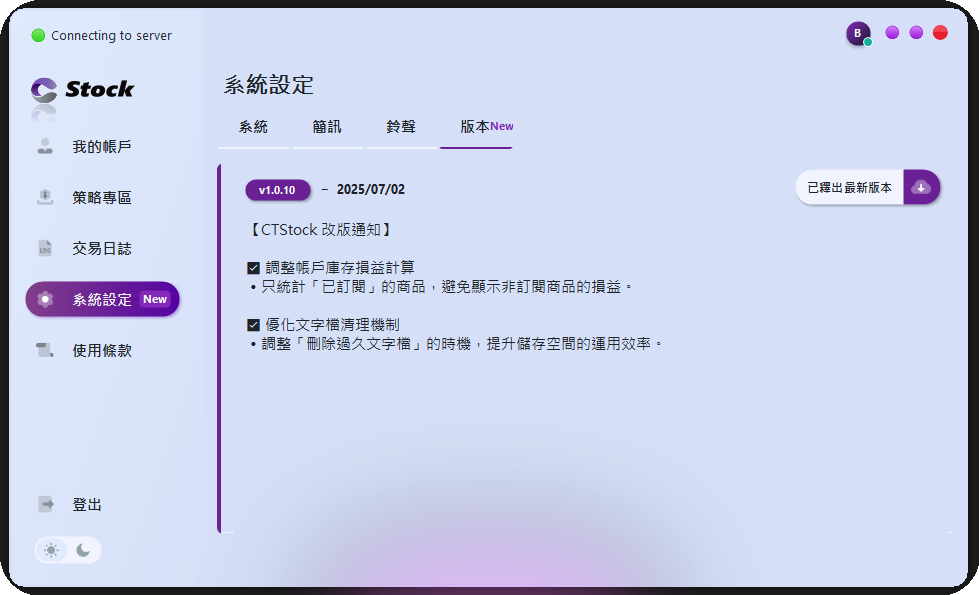The image size is (979, 595).
Task: Switch to light theme sun icon
Action: point(51,550)
